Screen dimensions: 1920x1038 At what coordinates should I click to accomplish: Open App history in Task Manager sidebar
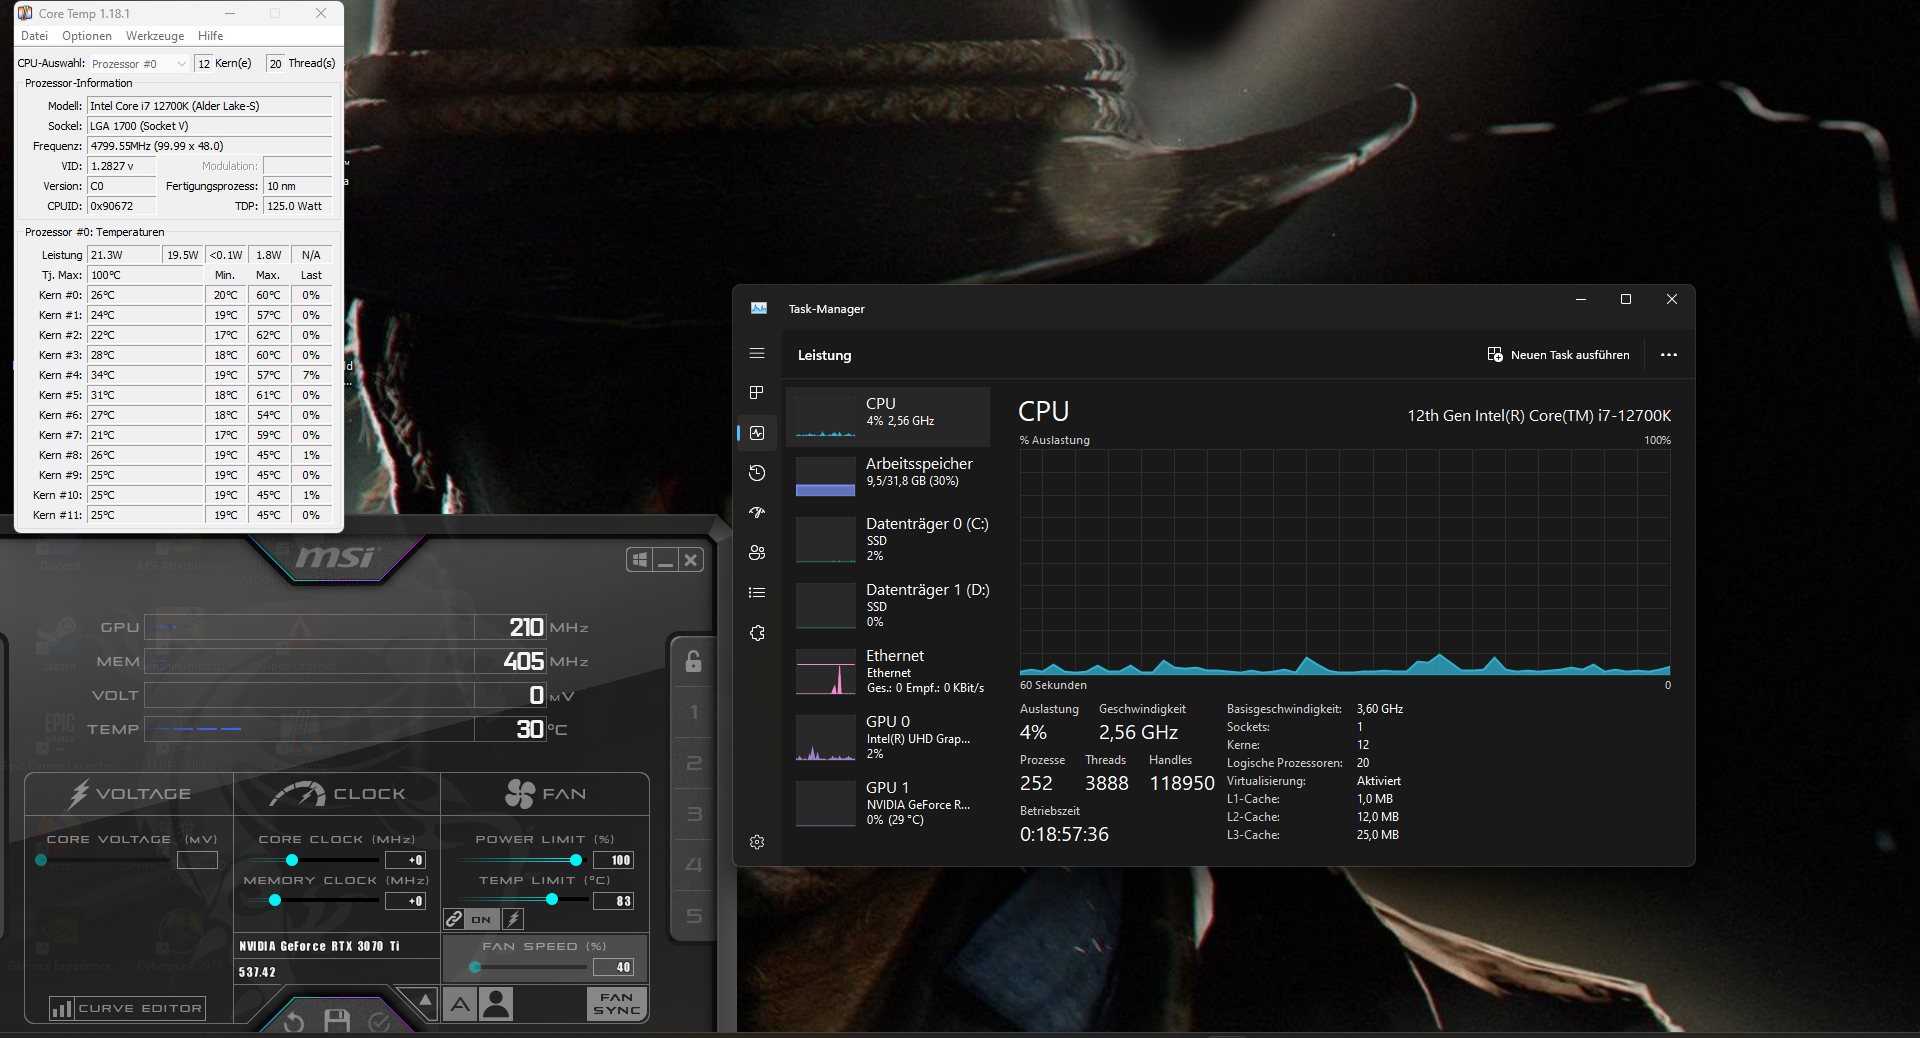[x=757, y=473]
